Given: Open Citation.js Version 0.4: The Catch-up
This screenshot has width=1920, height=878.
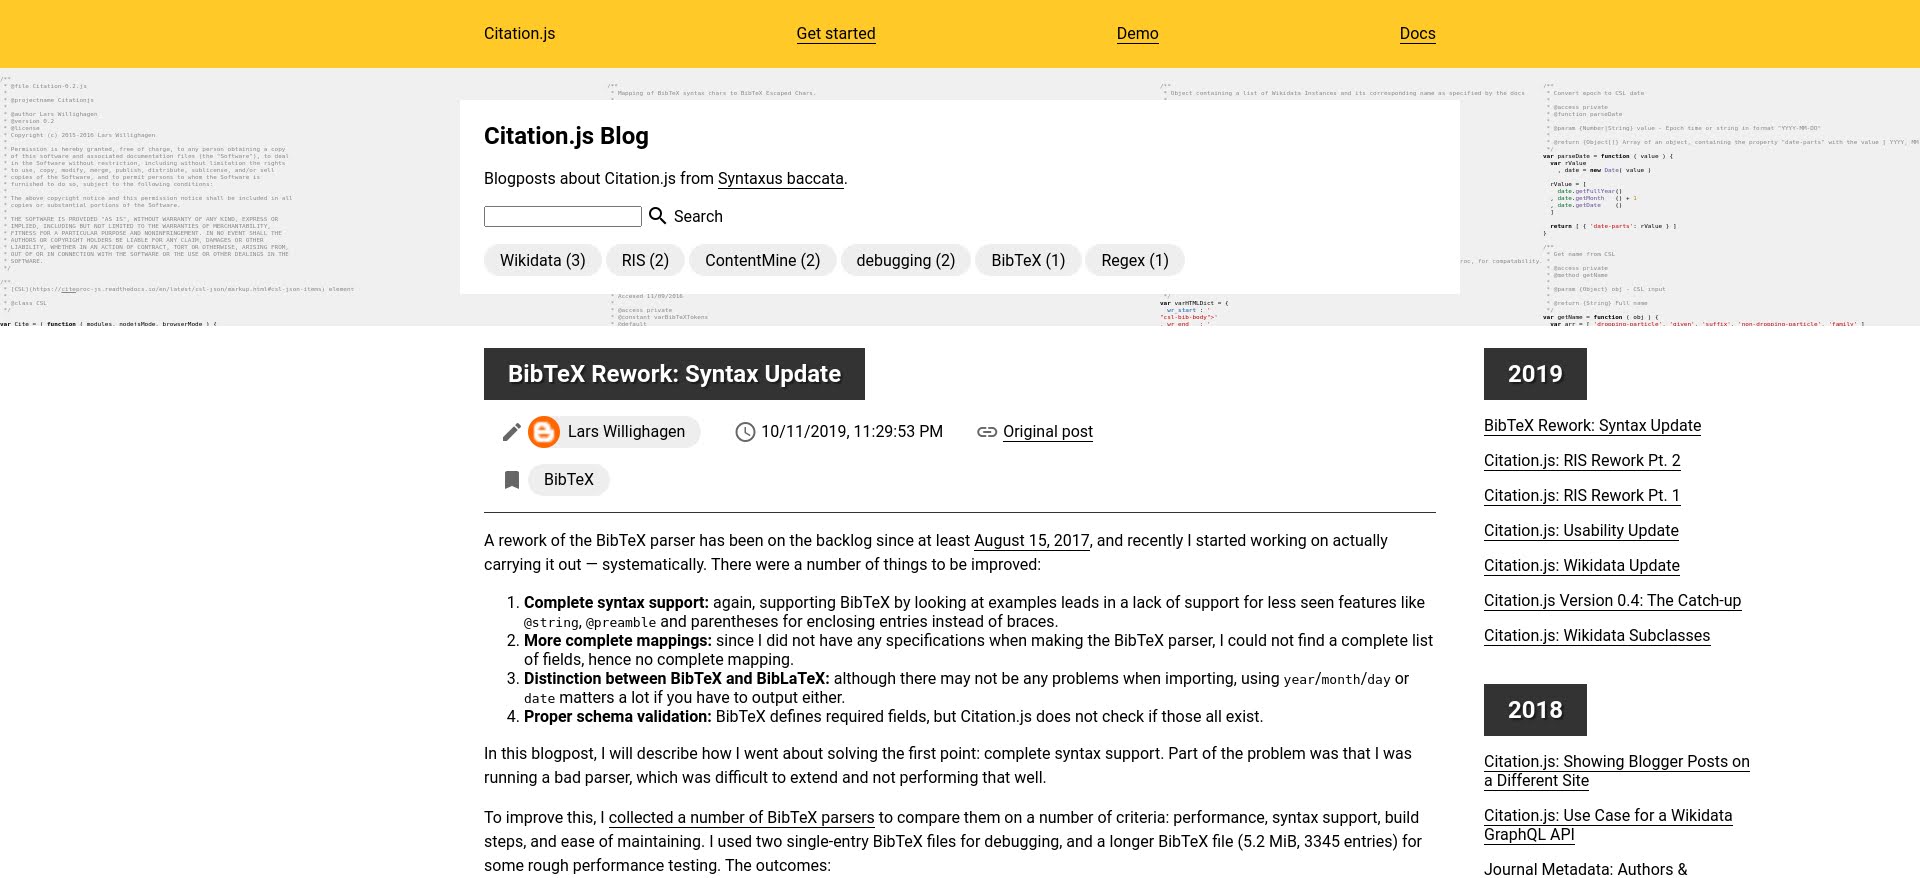Looking at the screenshot, I should [1612, 601].
